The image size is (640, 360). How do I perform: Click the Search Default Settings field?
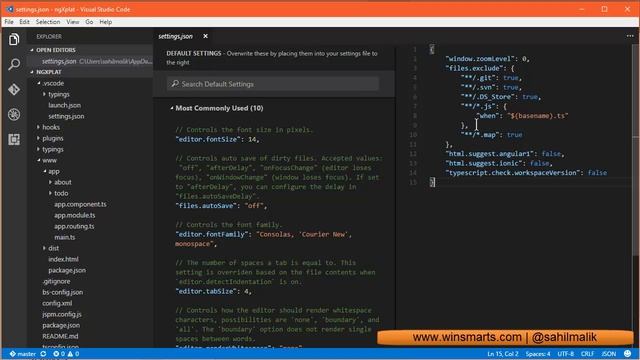point(273,84)
